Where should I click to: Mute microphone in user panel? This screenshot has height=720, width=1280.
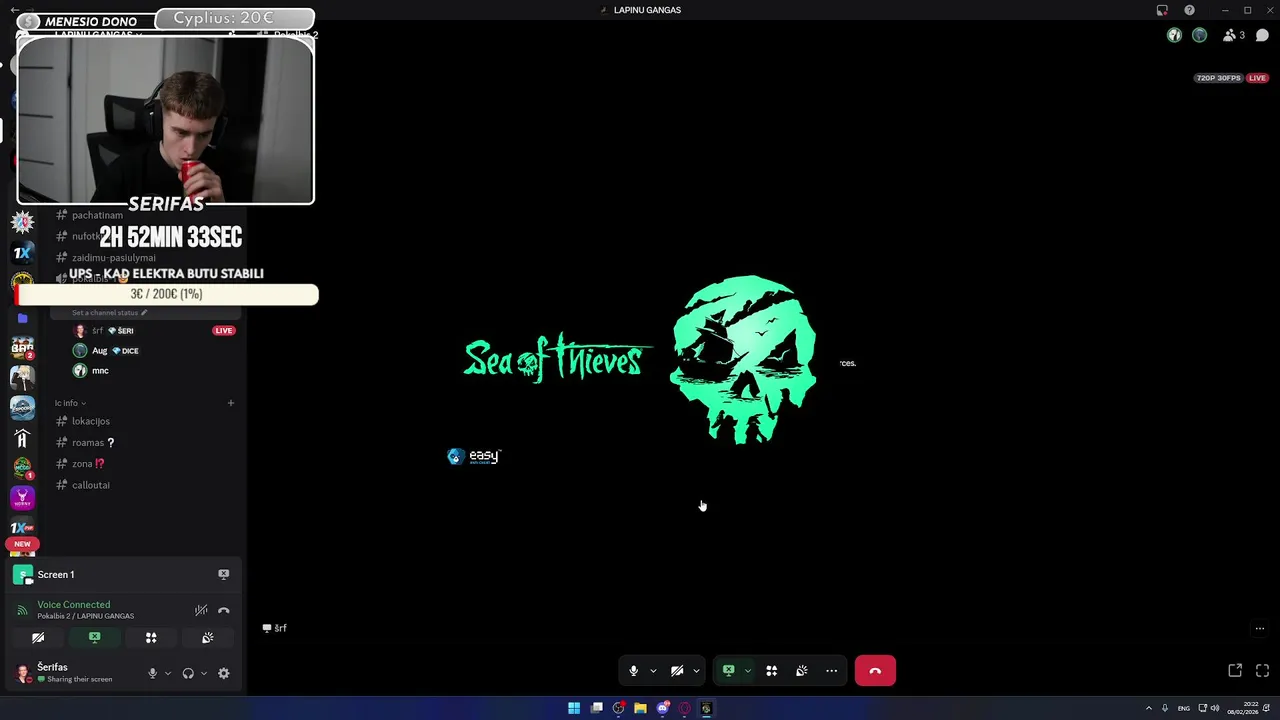(152, 673)
